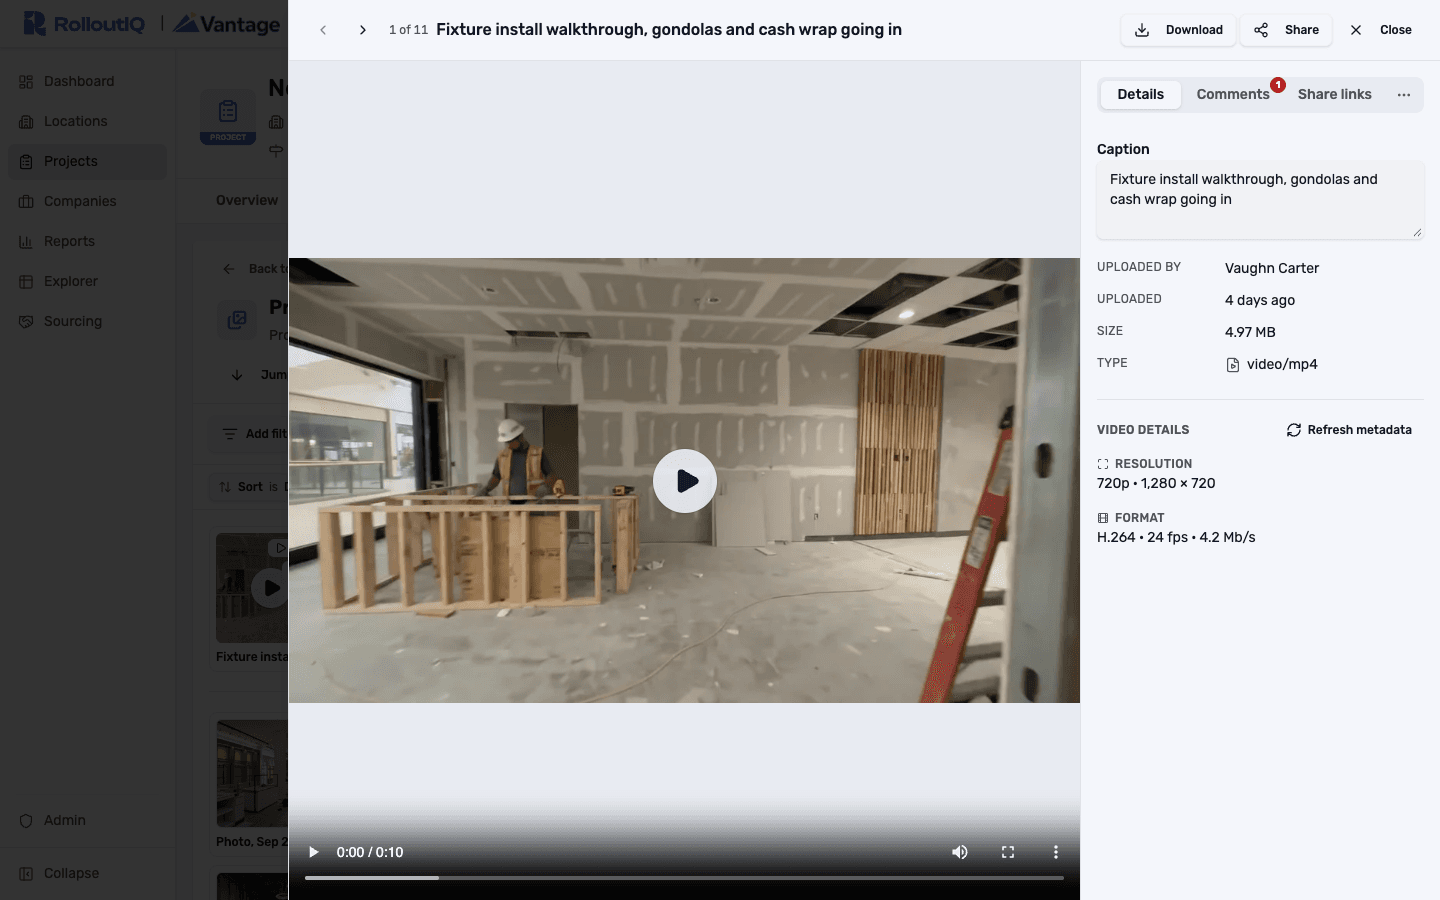Edit the Caption text field
The height and width of the screenshot is (900, 1440).
pos(1260,200)
